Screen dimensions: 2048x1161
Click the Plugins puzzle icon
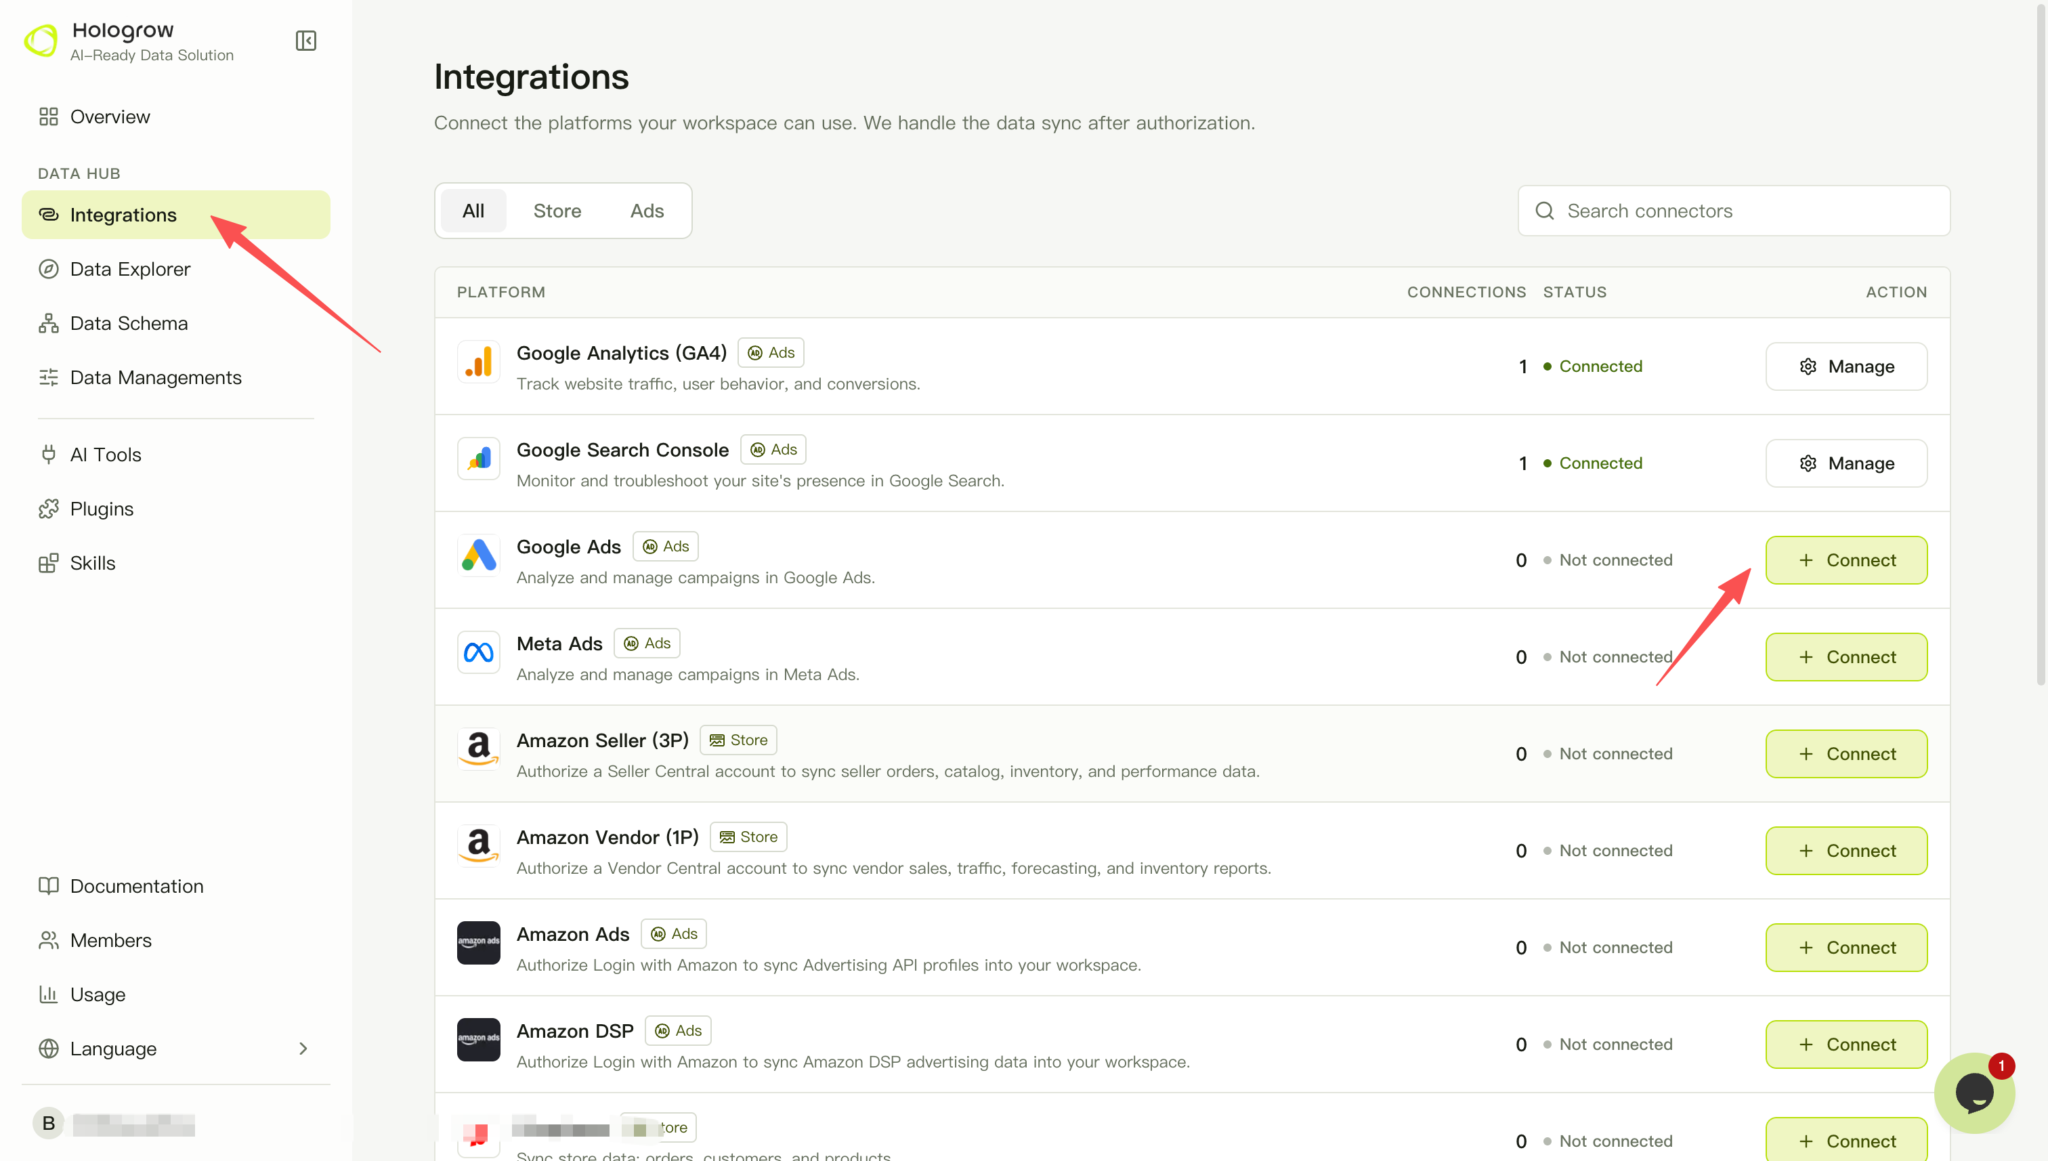[48, 509]
